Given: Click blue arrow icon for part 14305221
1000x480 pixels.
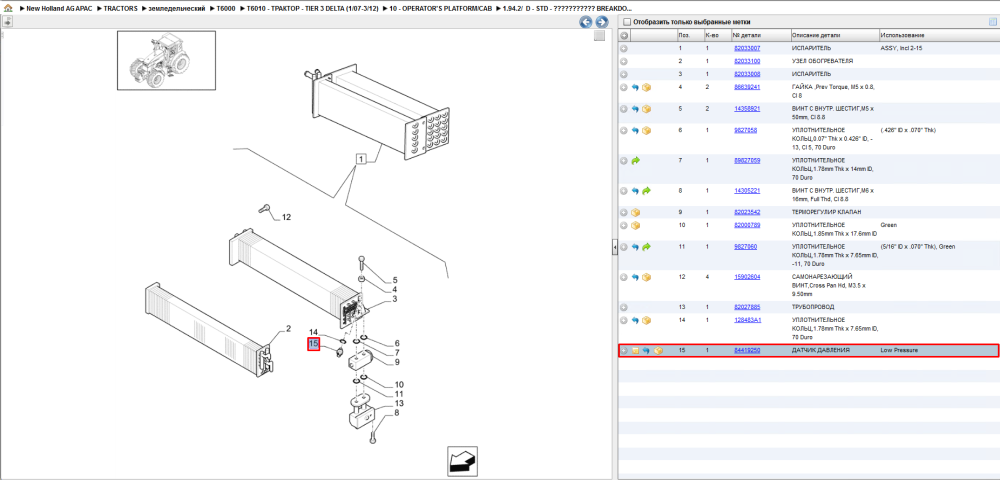Looking at the screenshot, I should click(x=635, y=191).
